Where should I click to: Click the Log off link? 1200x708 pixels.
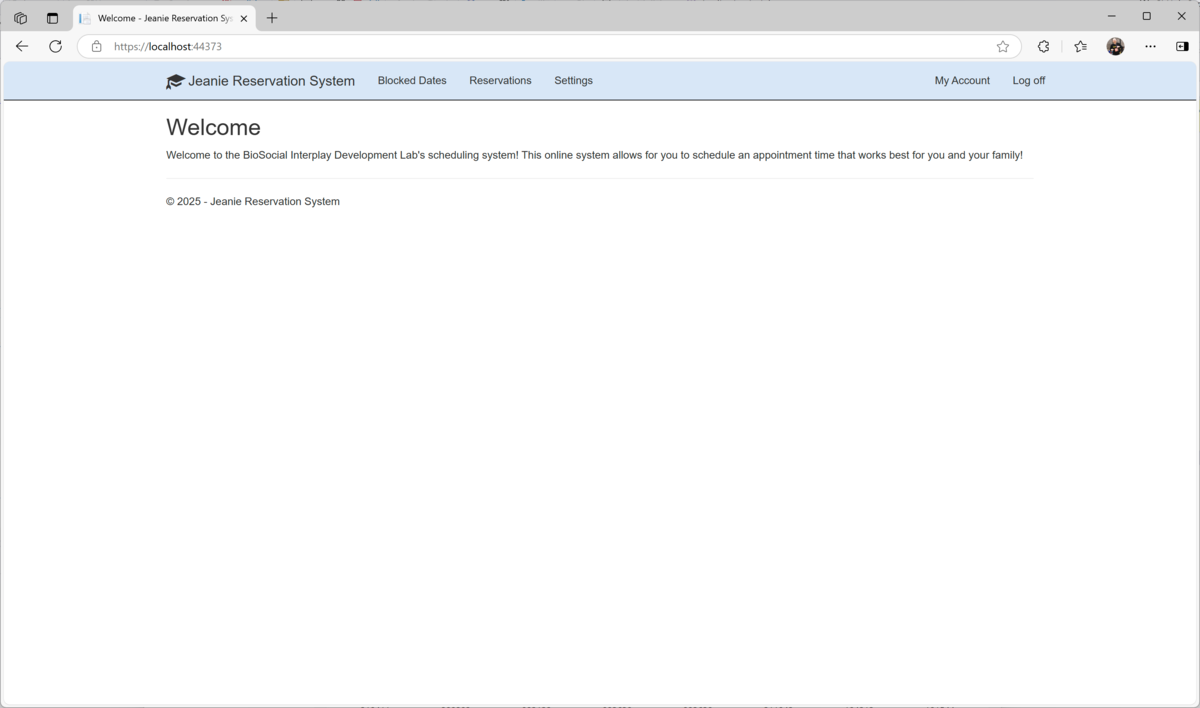pyautogui.click(x=1028, y=81)
